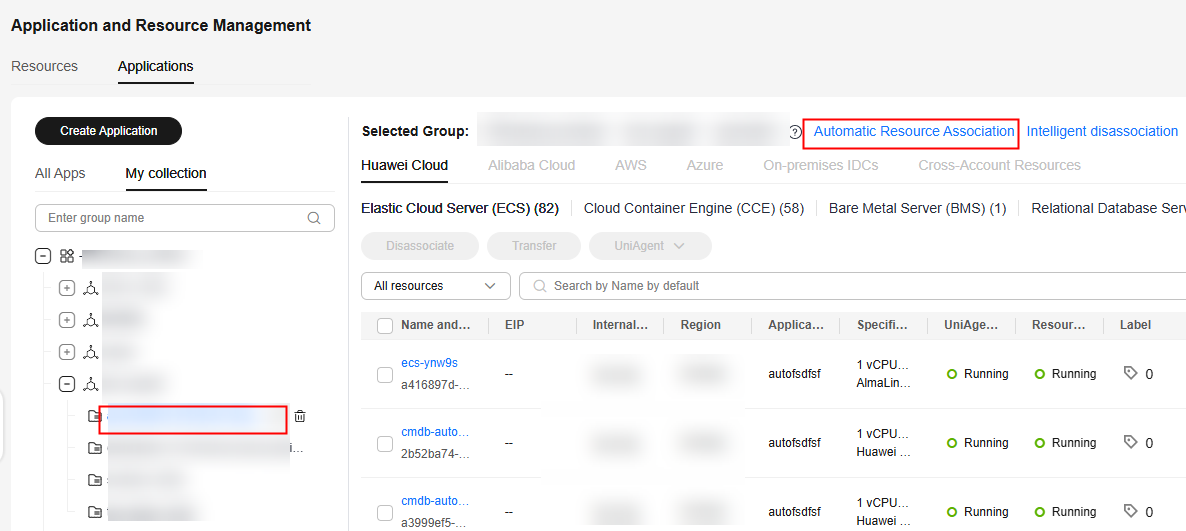Click the search icon in Search by Name field
The width and height of the screenshot is (1186, 531).
(x=540, y=286)
